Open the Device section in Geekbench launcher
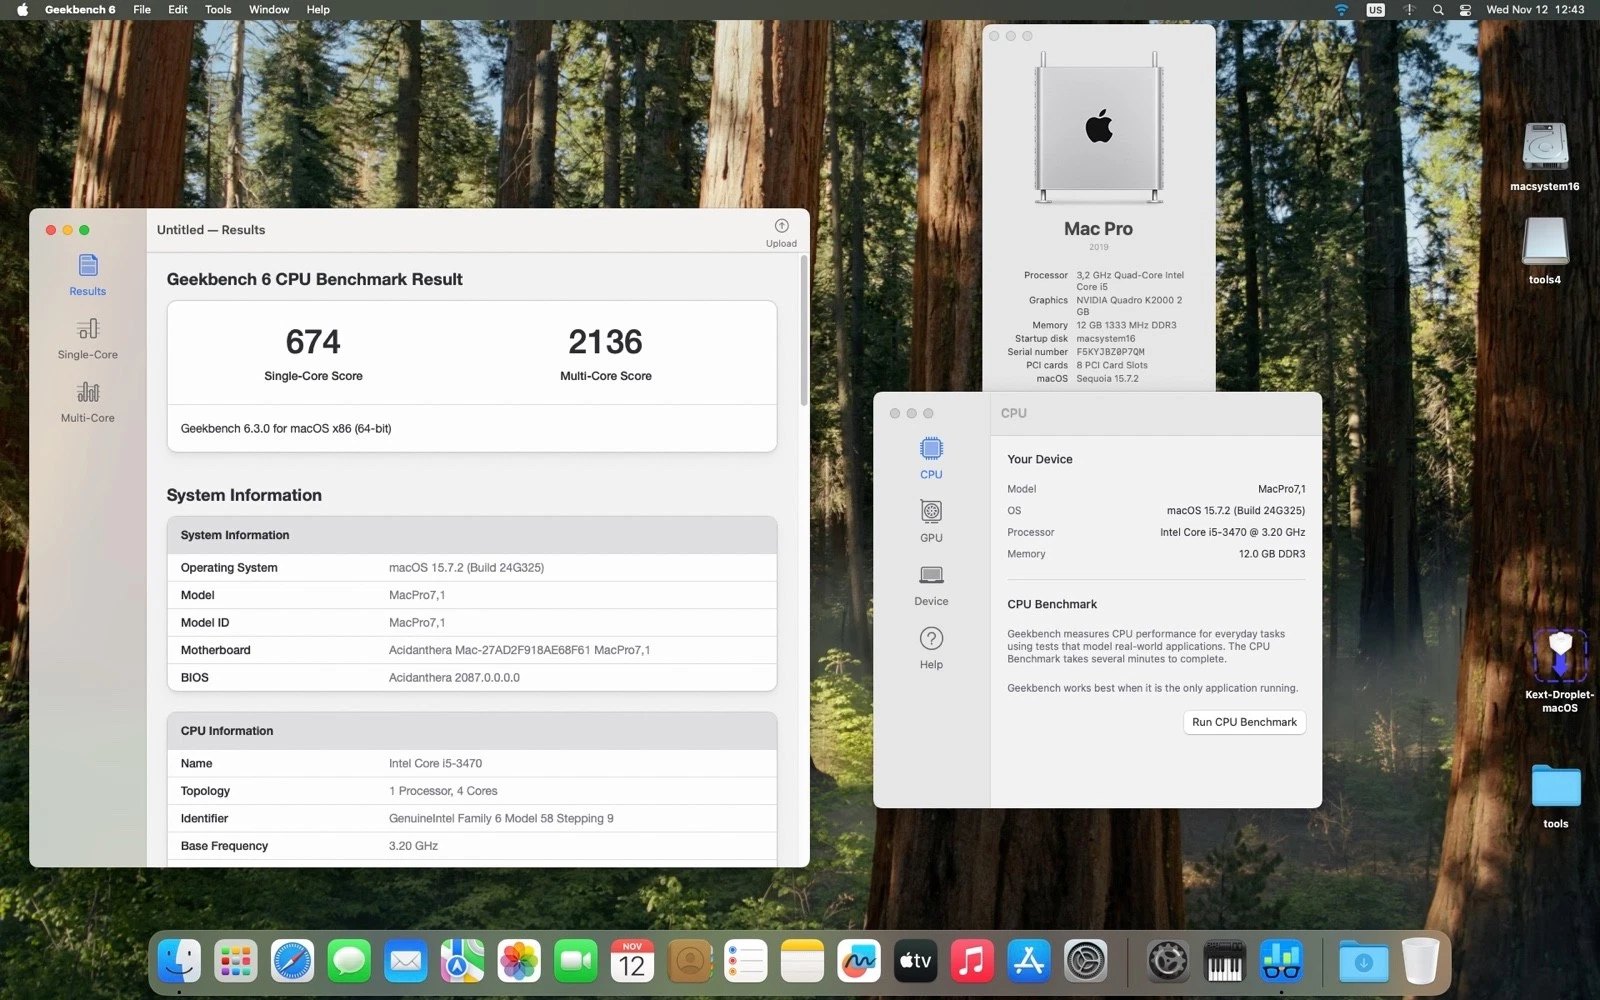 click(x=931, y=585)
